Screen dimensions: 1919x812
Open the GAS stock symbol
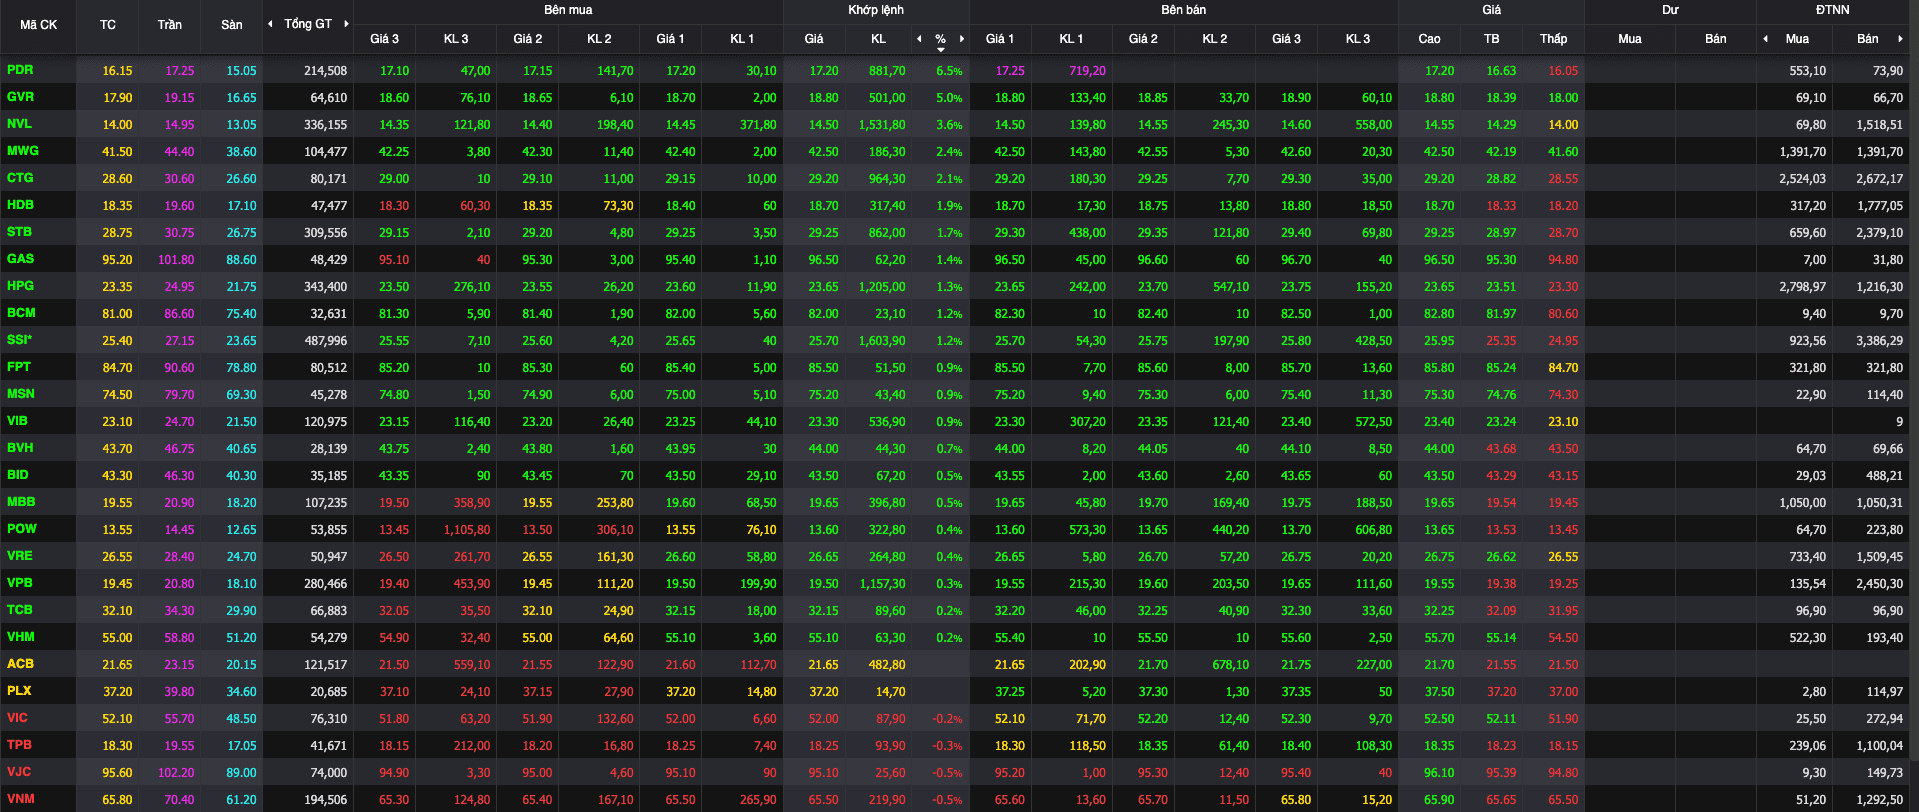click(x=20, y=259)
